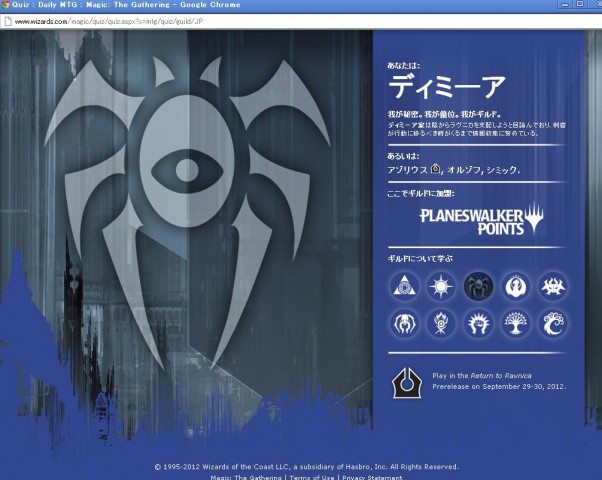Open the アゾリウス alternative guild link
The width and height of the screenshot is (602, 480).
(407, 170)
